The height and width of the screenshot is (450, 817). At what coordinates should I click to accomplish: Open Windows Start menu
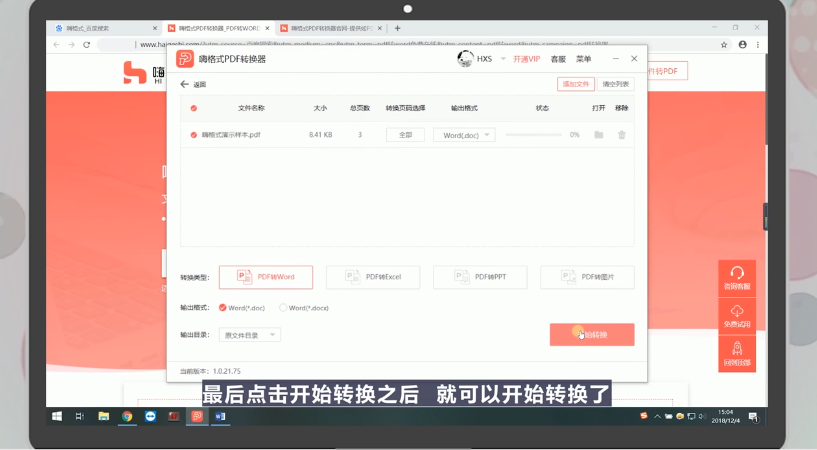point(57,416)
